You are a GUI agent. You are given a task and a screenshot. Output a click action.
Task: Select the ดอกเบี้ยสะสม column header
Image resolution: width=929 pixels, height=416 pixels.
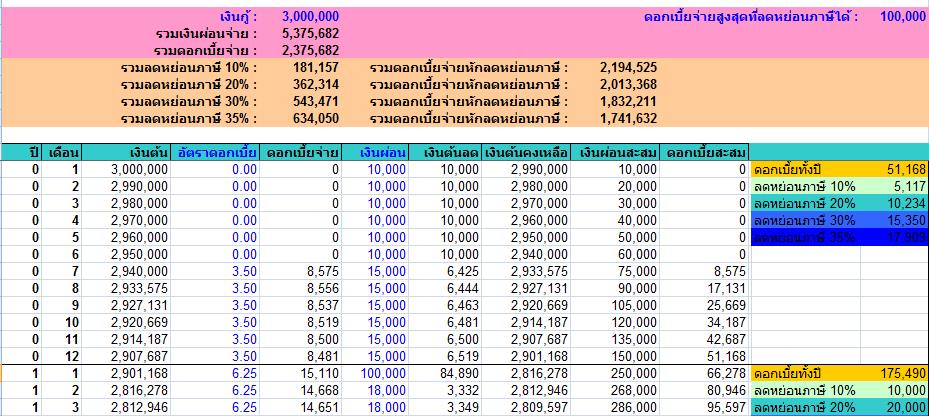tap(704, 152)
